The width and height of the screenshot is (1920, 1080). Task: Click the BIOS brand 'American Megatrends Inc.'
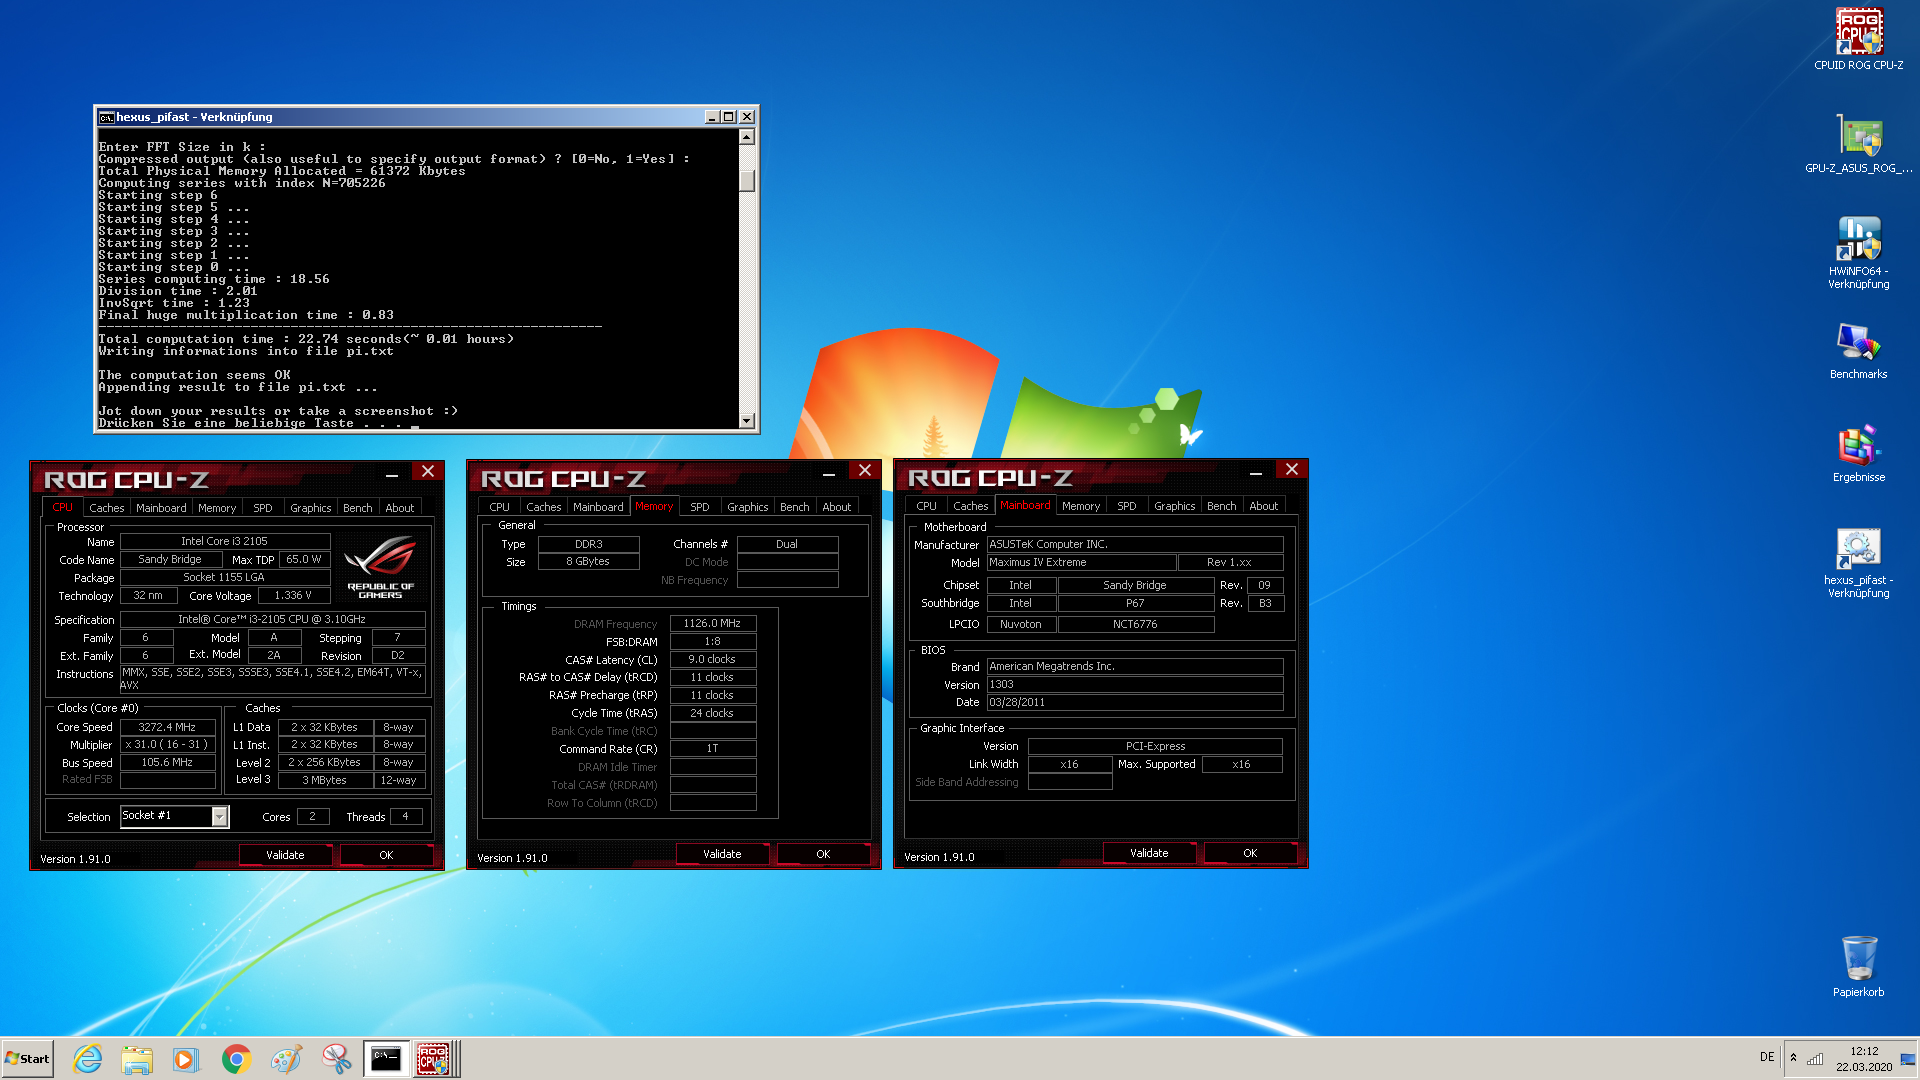point(1135,666)
